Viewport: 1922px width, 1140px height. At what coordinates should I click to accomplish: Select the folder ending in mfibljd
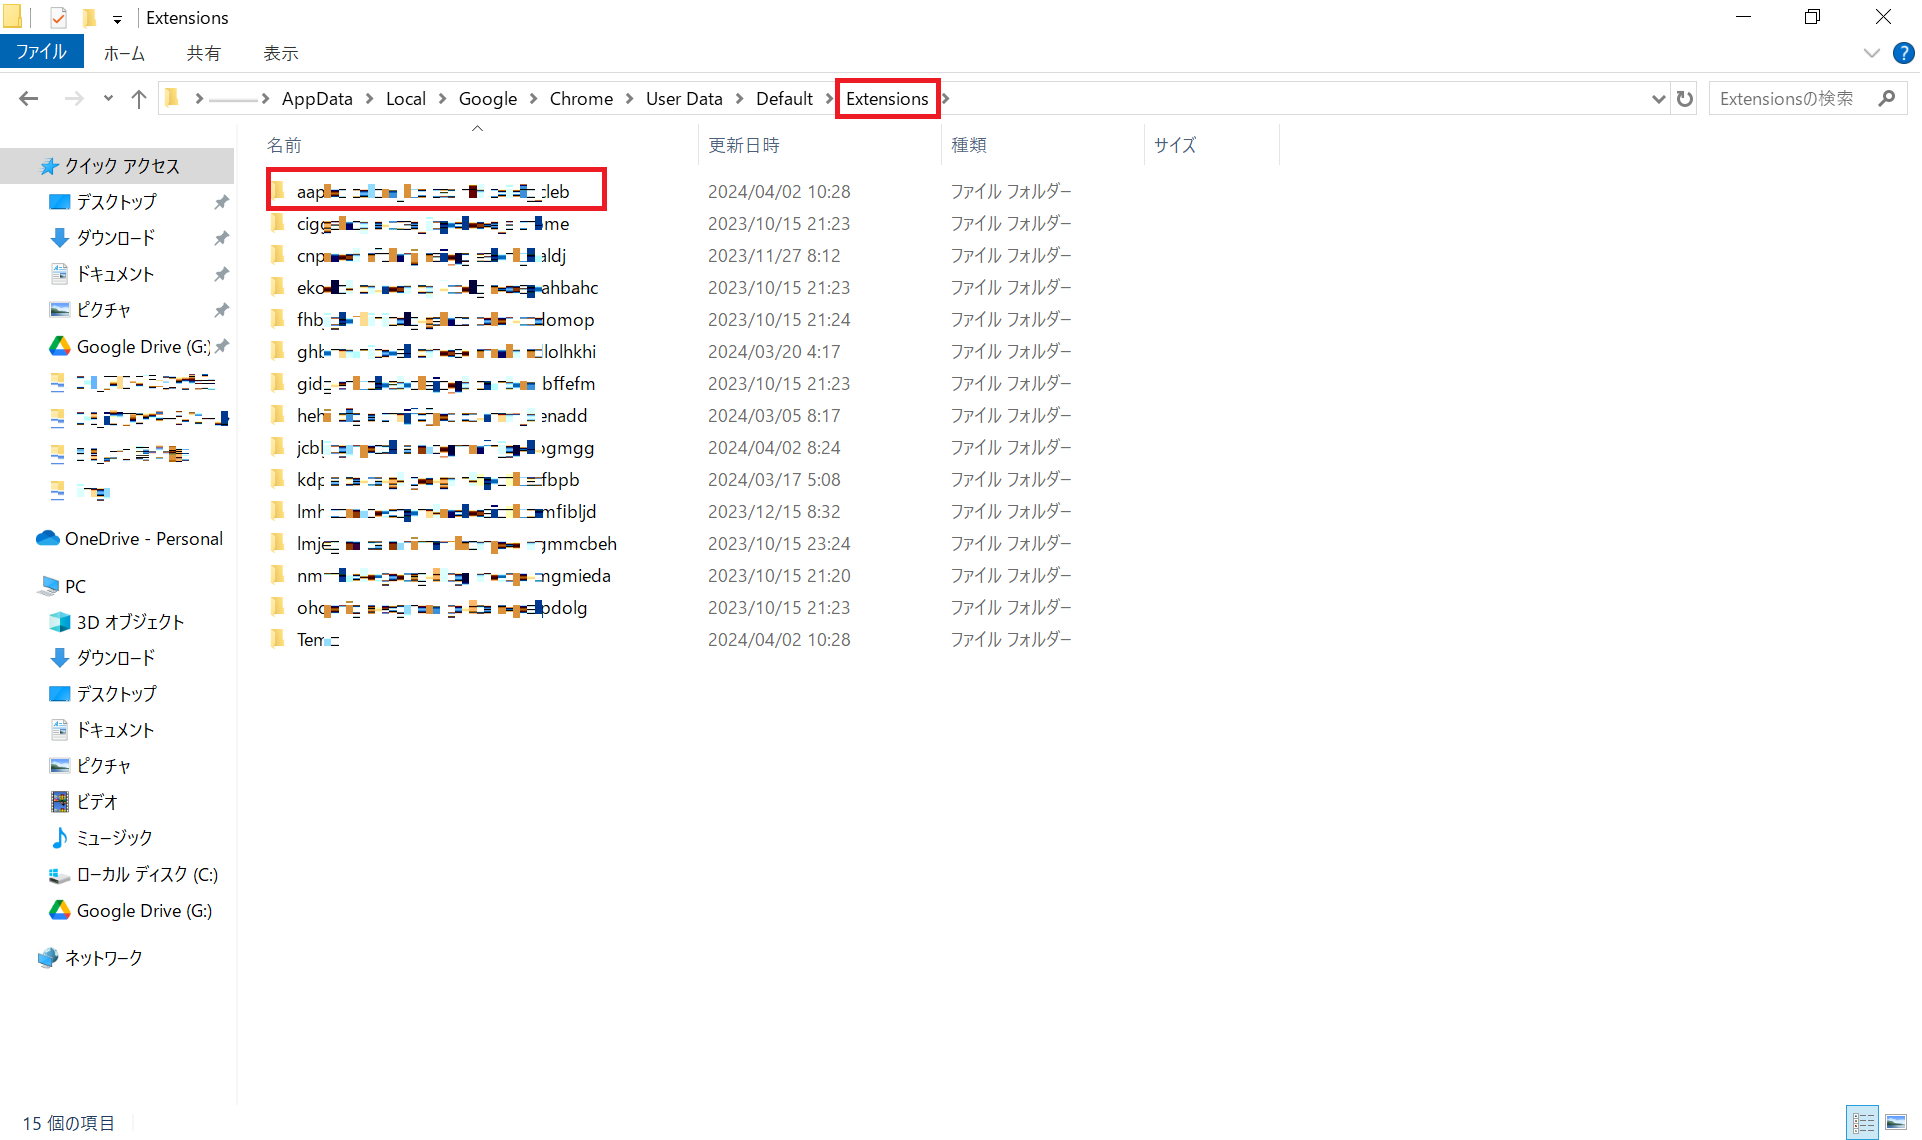click(x=446, y=511)
